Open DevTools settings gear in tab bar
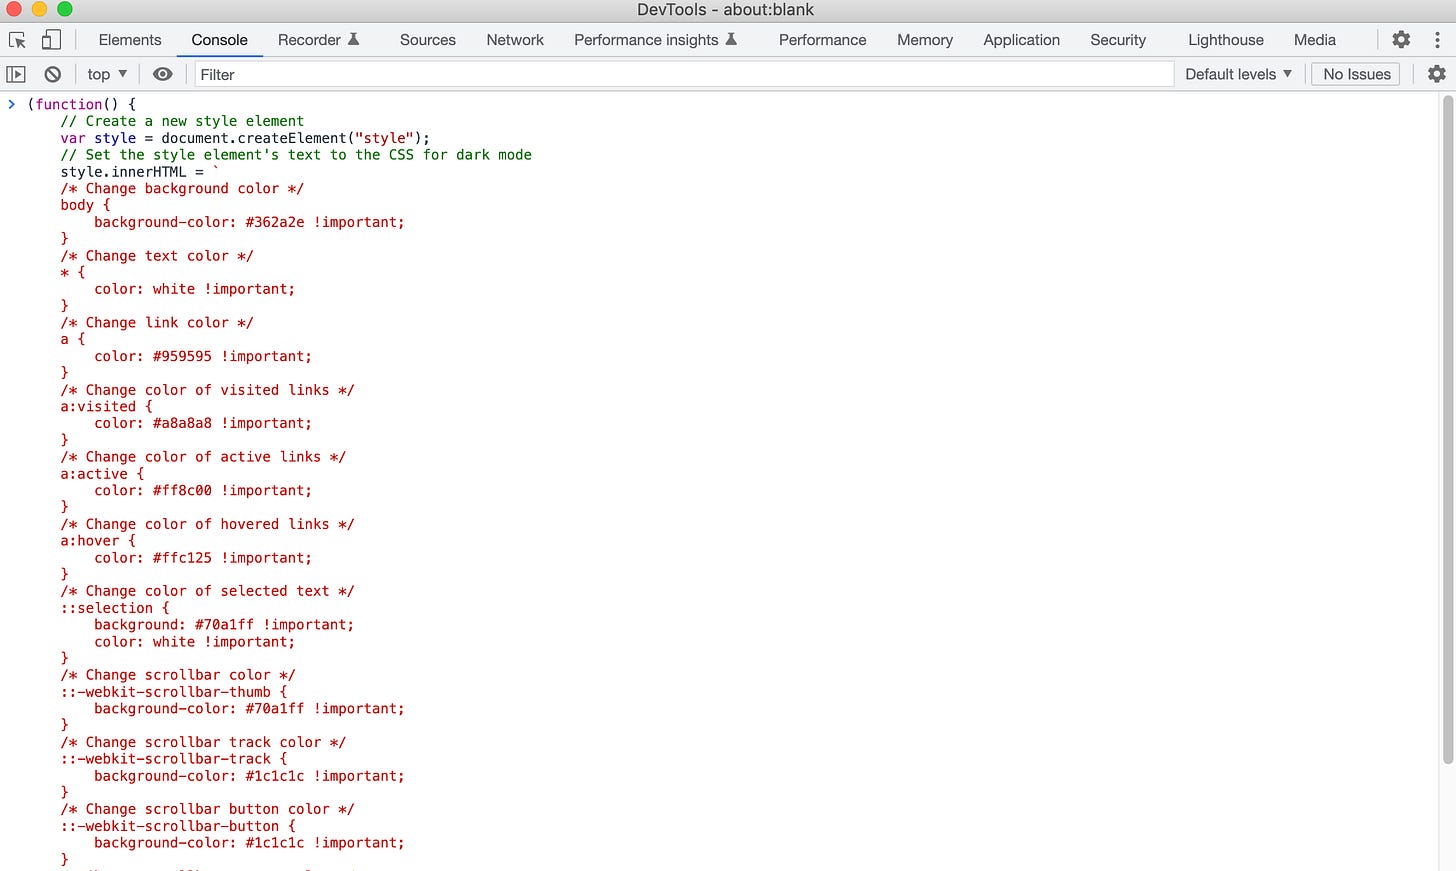The width and height of the screenshot is (1456, 871). point(1401,40)
